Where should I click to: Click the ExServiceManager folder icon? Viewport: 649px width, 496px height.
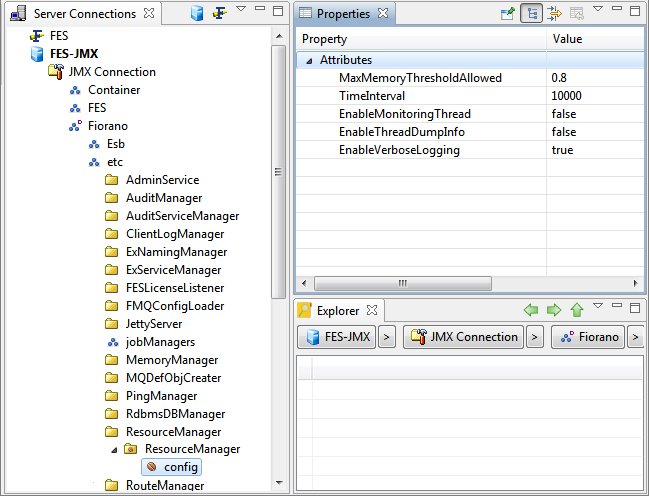(111, 270)
